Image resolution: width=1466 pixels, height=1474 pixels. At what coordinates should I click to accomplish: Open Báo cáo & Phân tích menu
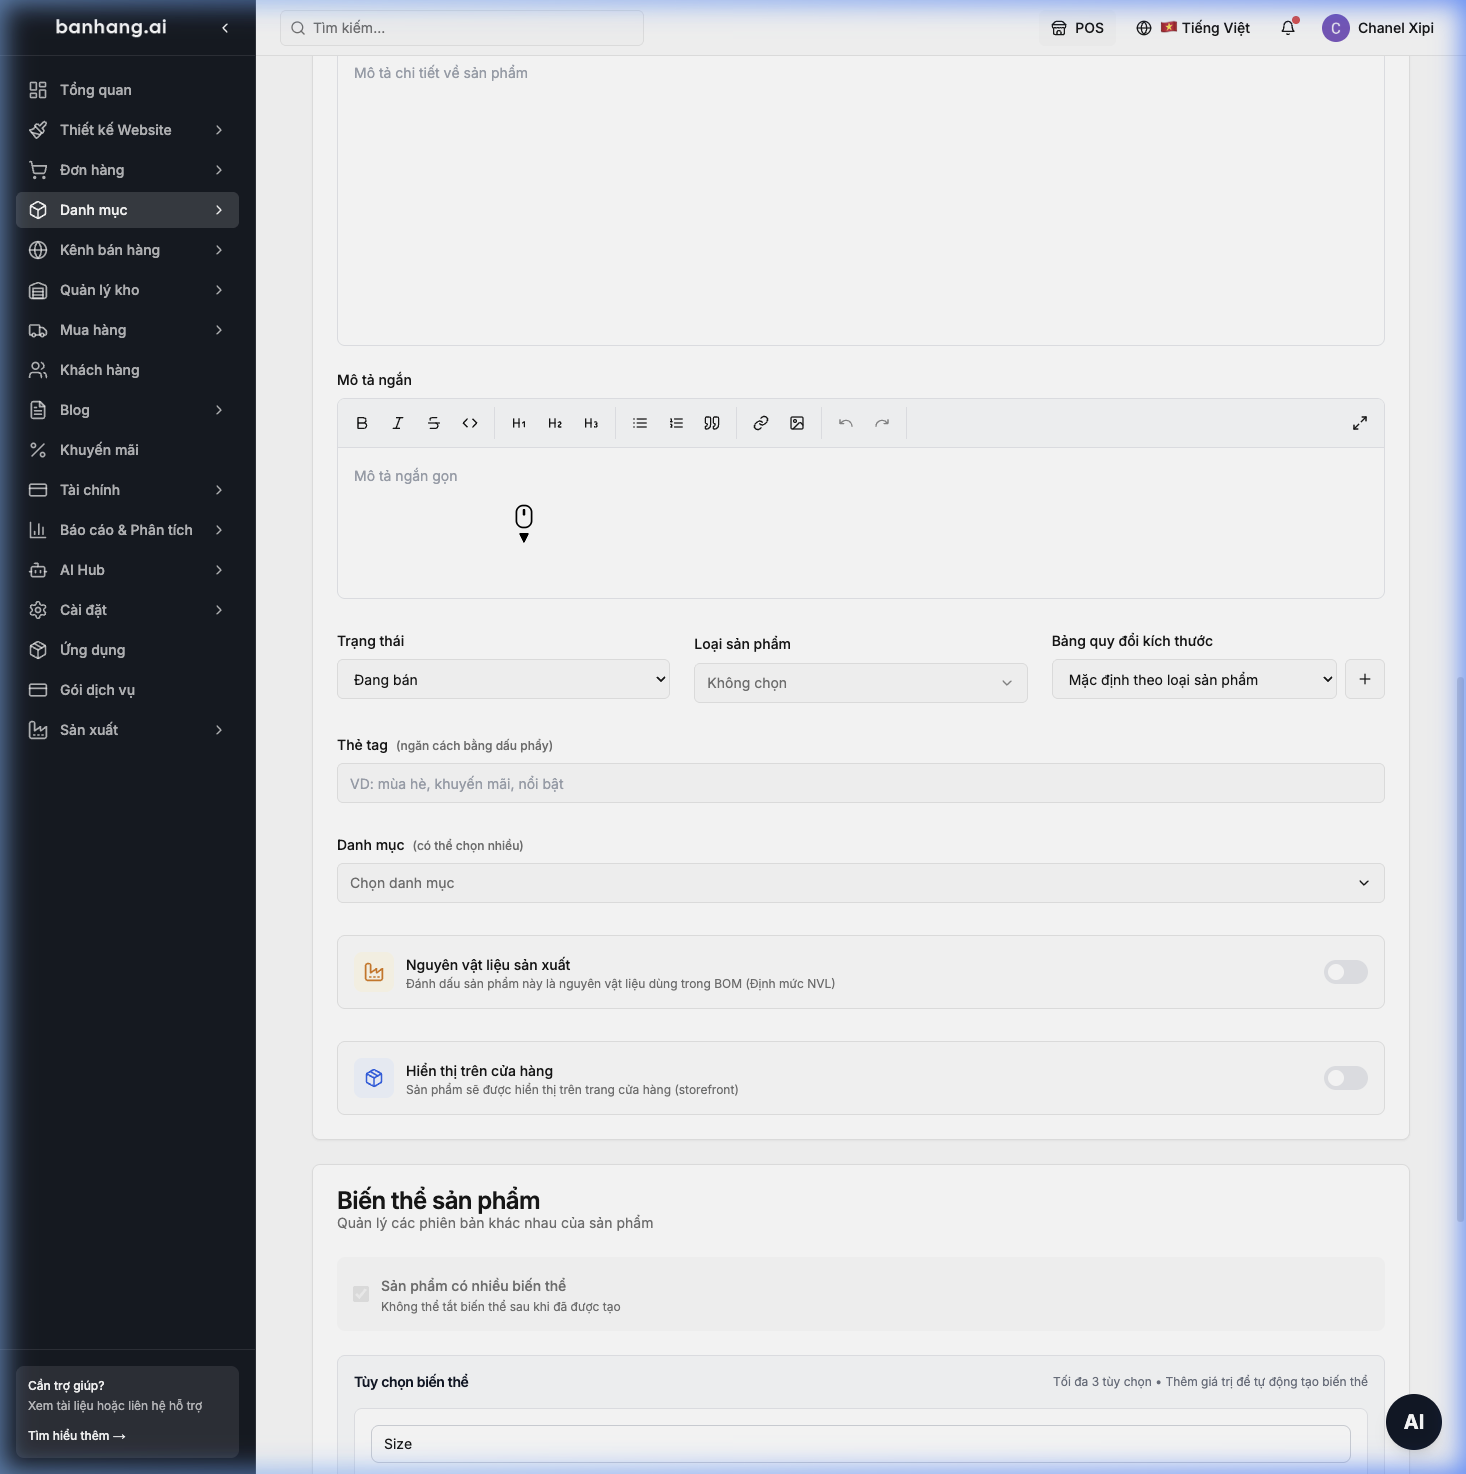(x=127, y=530)
